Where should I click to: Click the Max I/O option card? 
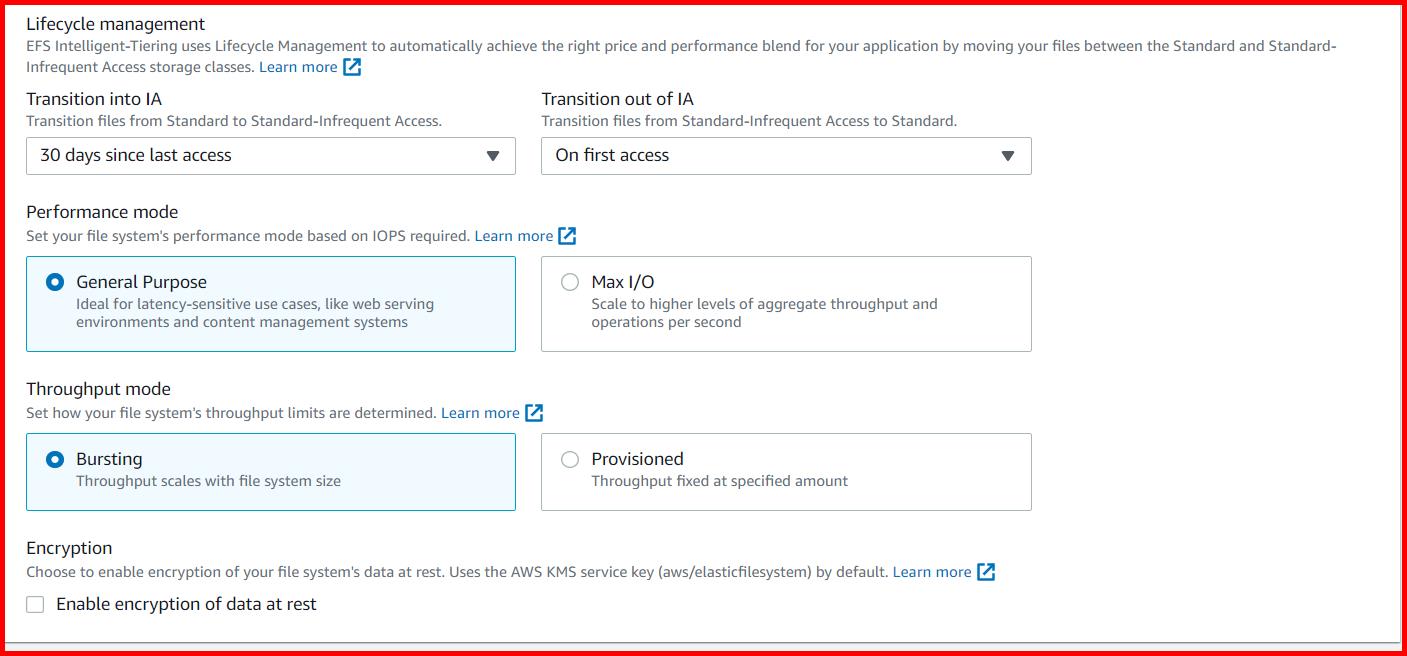click(x=785, y=303)
